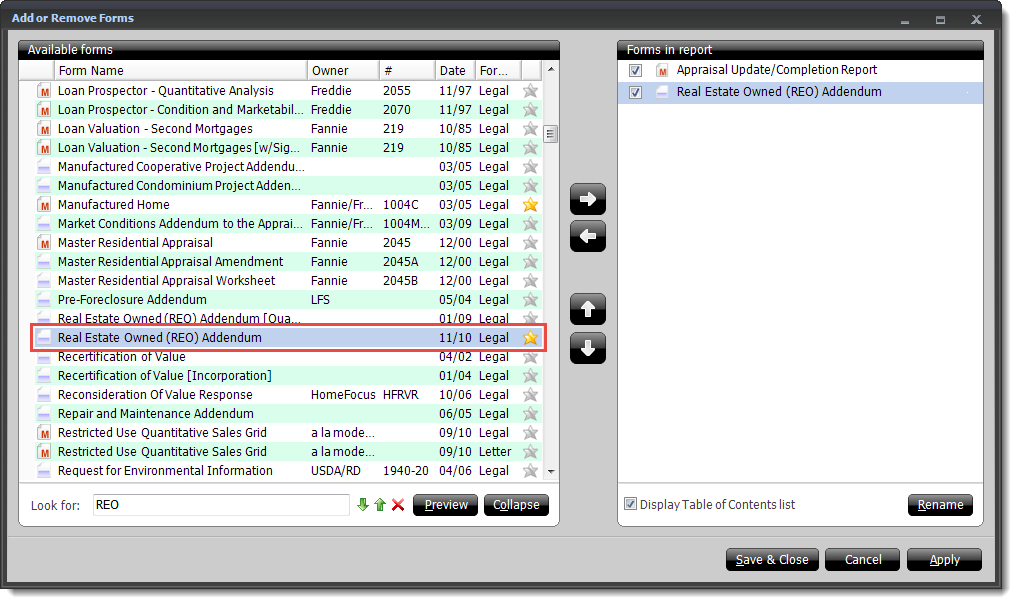Select Real Estate Owned (REO) Addendum [Qua... row
Viewport: 1017px width, 604px height.
pyautogui.click(x=288, y=318)
